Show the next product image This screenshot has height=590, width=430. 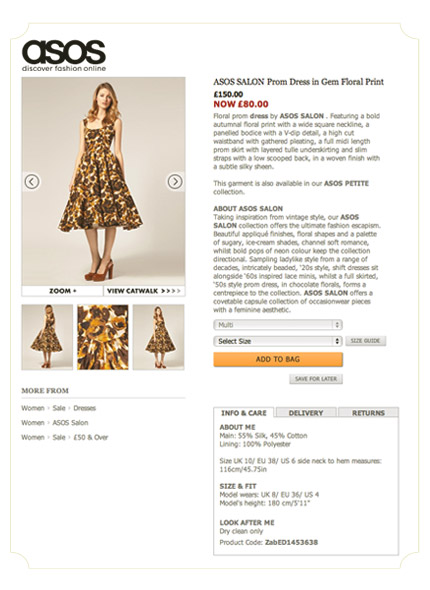pos(175,182)
